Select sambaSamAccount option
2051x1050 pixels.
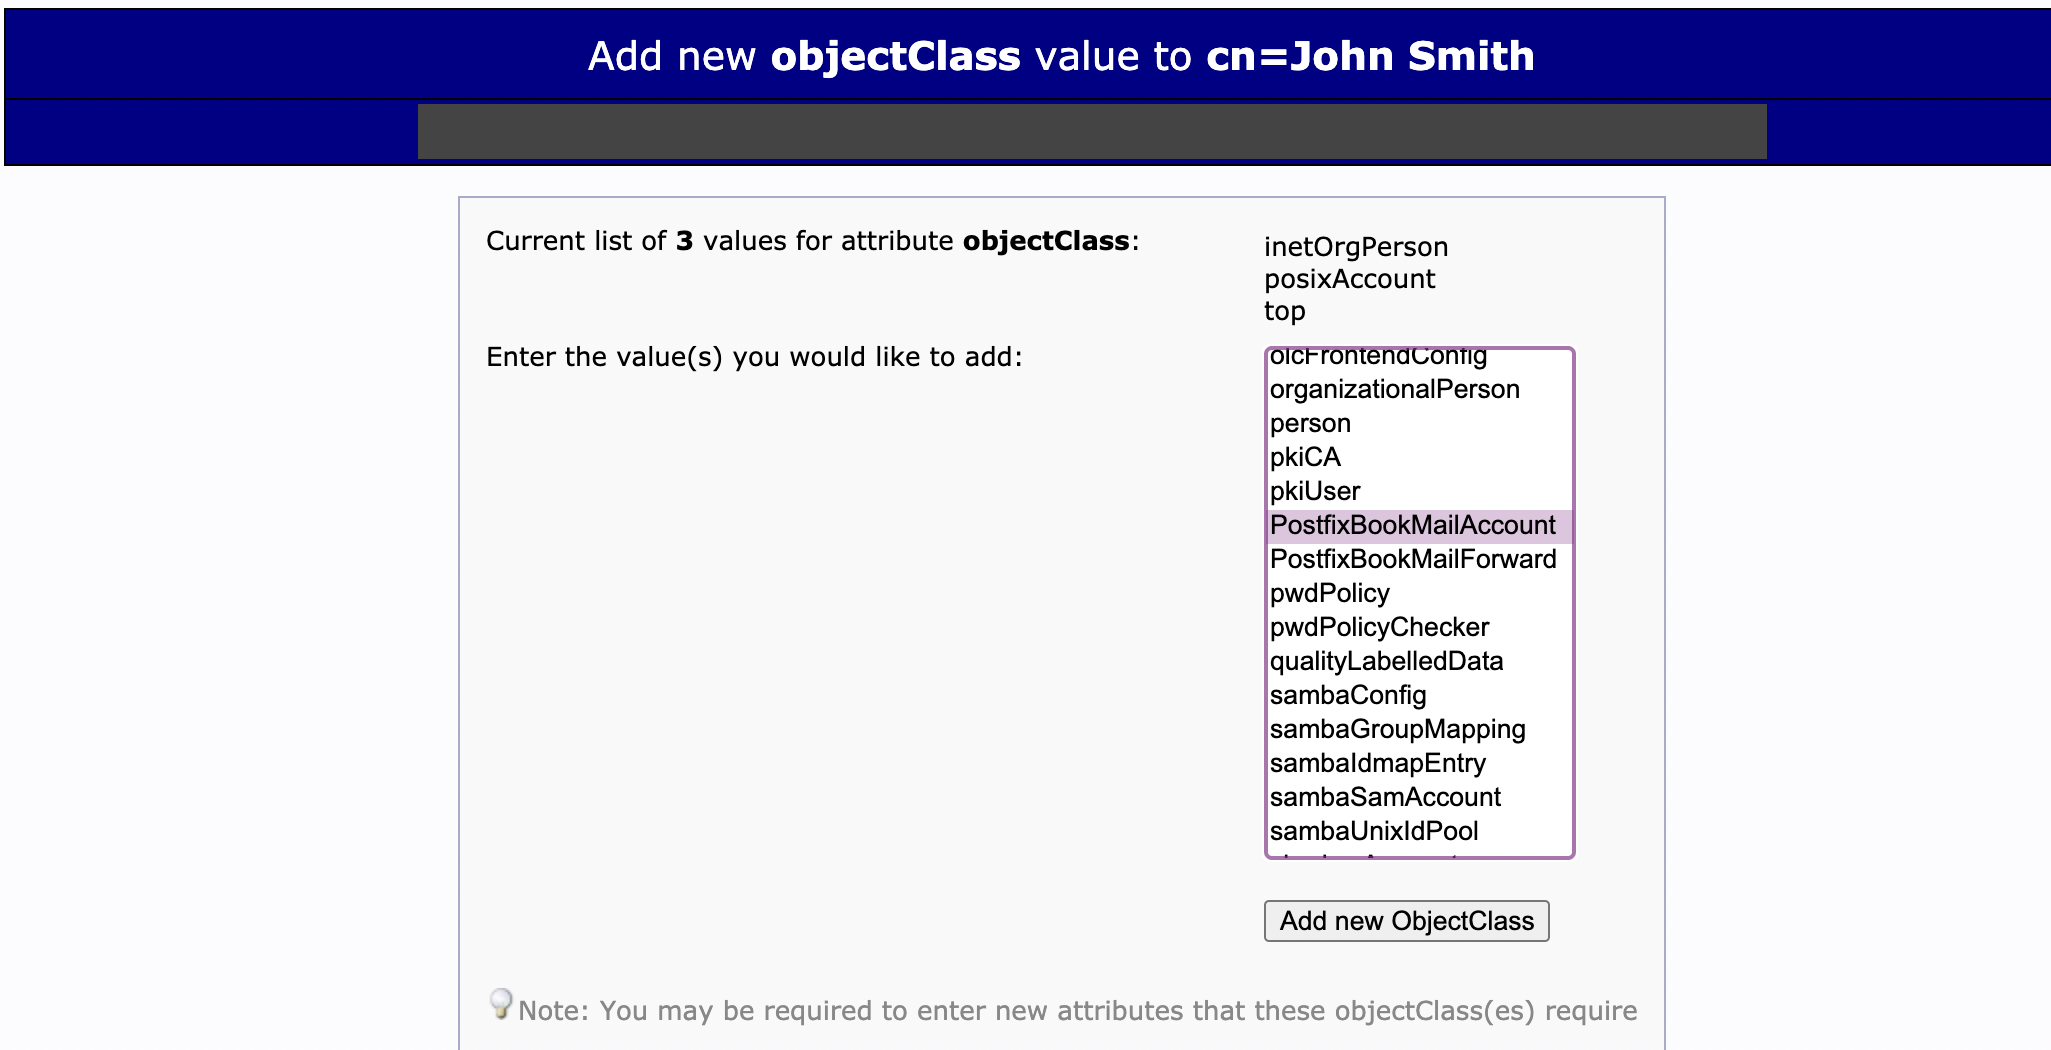pyautogui.click(x=1419, y=797)
